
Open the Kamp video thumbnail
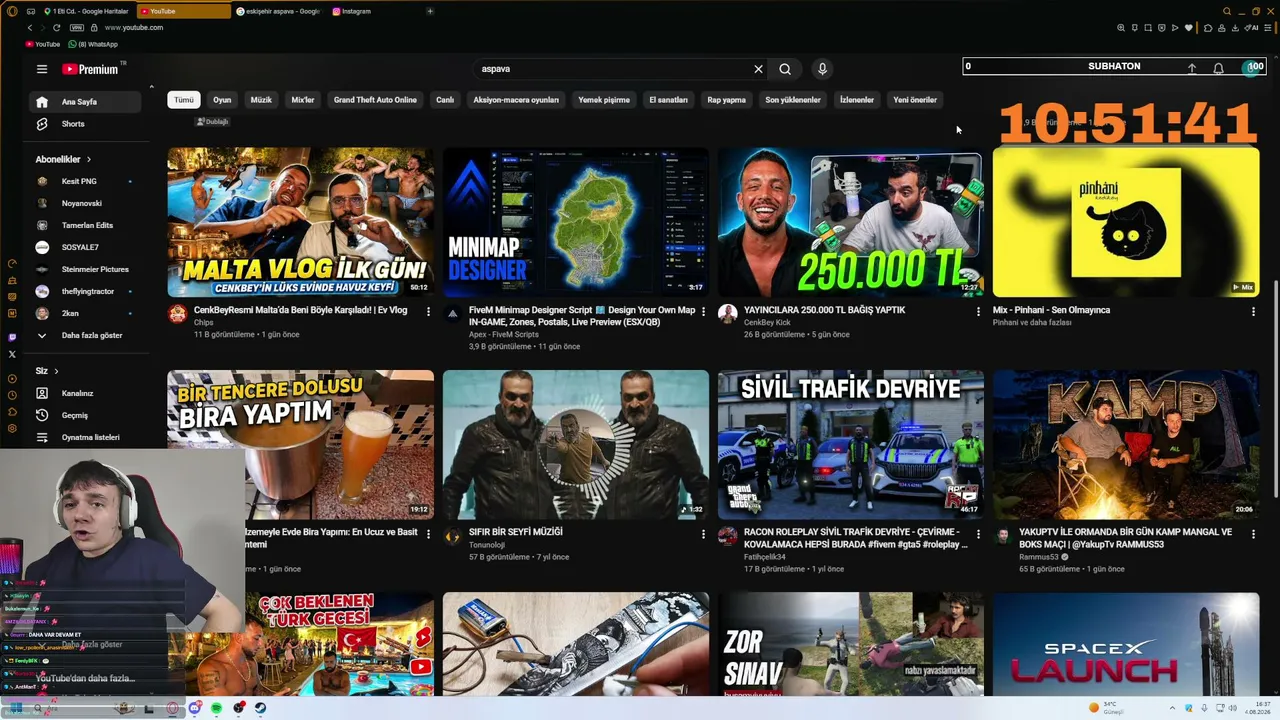[x=1126, y=445]
